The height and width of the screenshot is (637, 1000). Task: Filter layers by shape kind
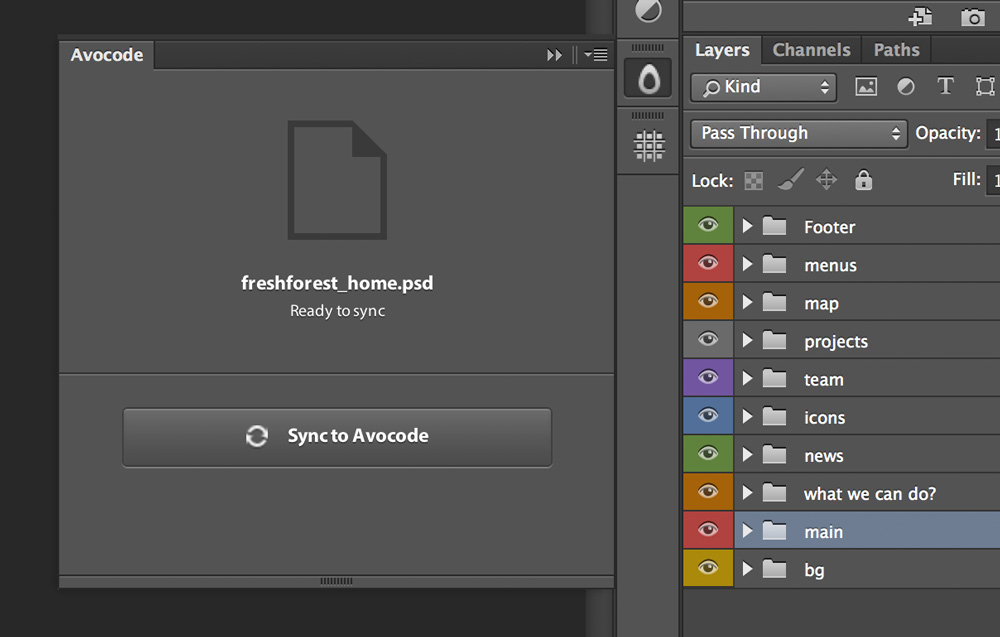click(x=985, y=86)
